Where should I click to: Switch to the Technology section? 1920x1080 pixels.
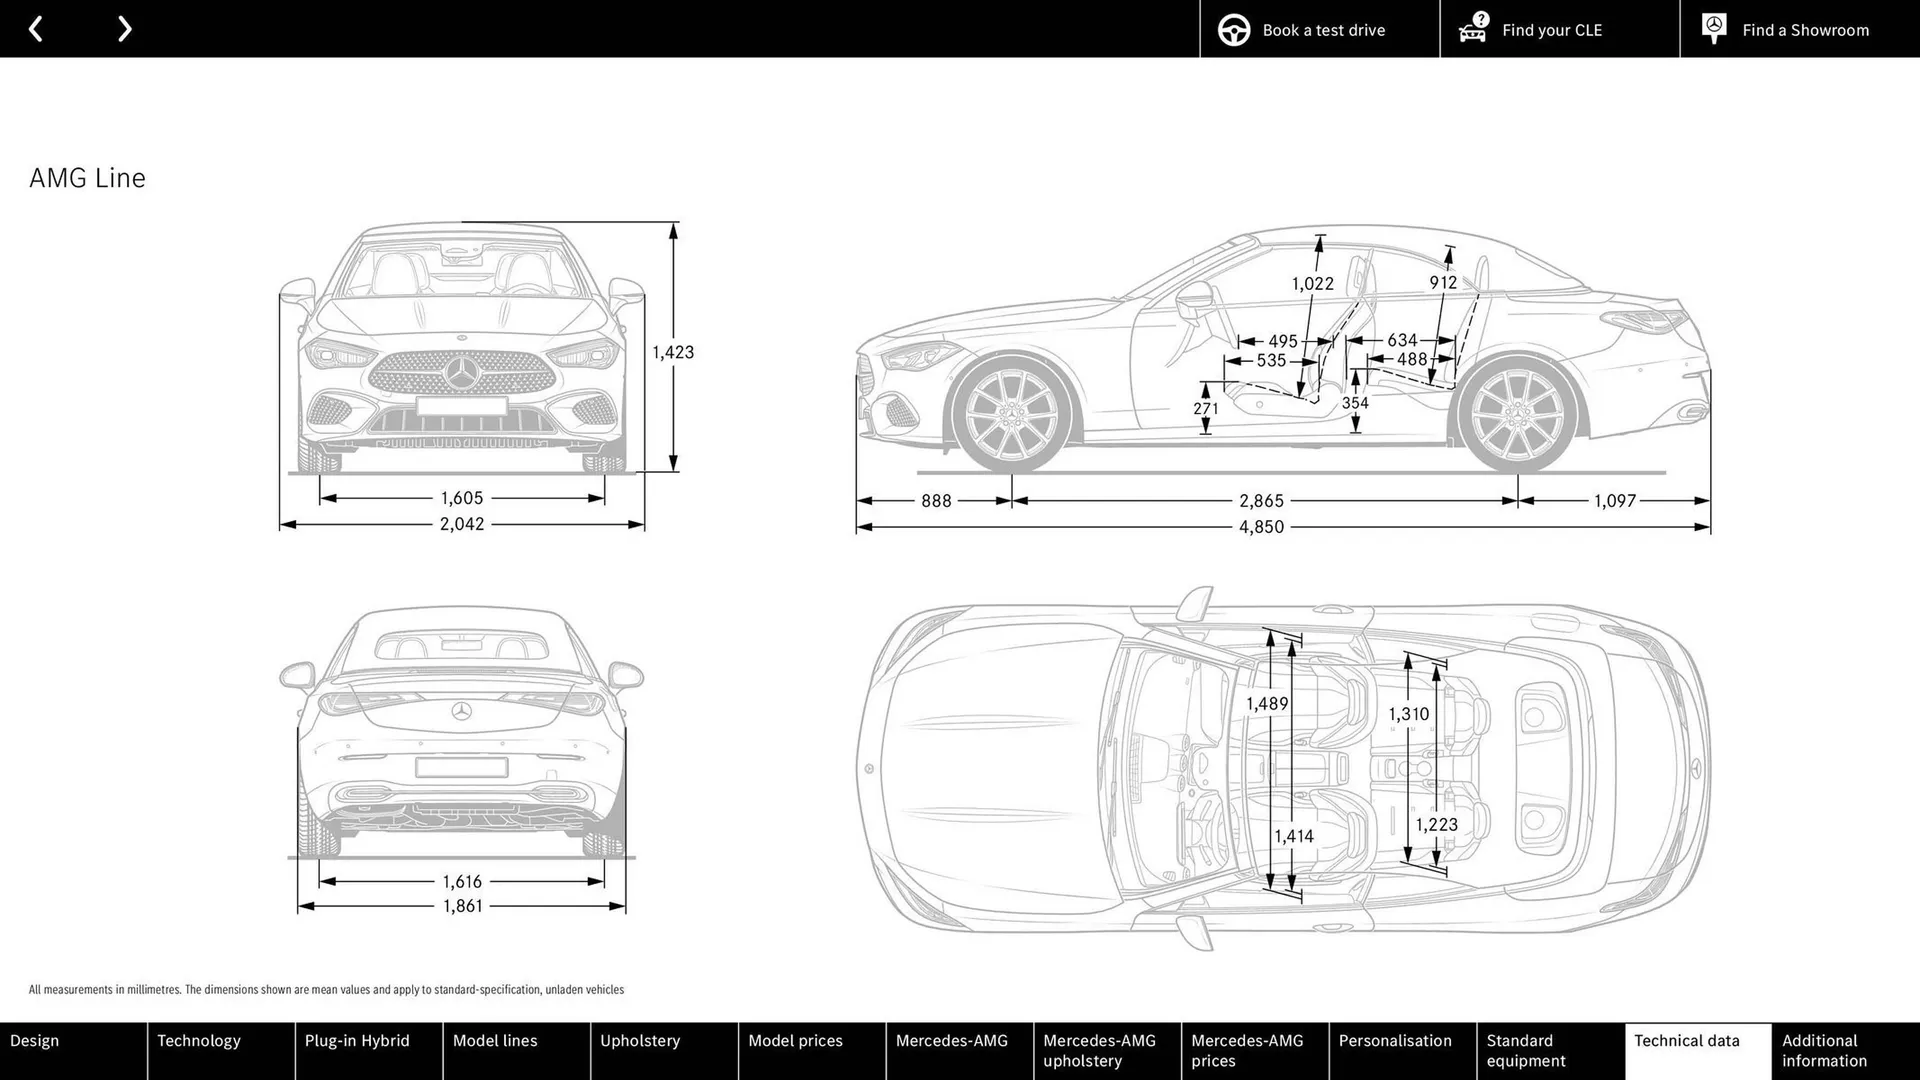pos(198,1040)
